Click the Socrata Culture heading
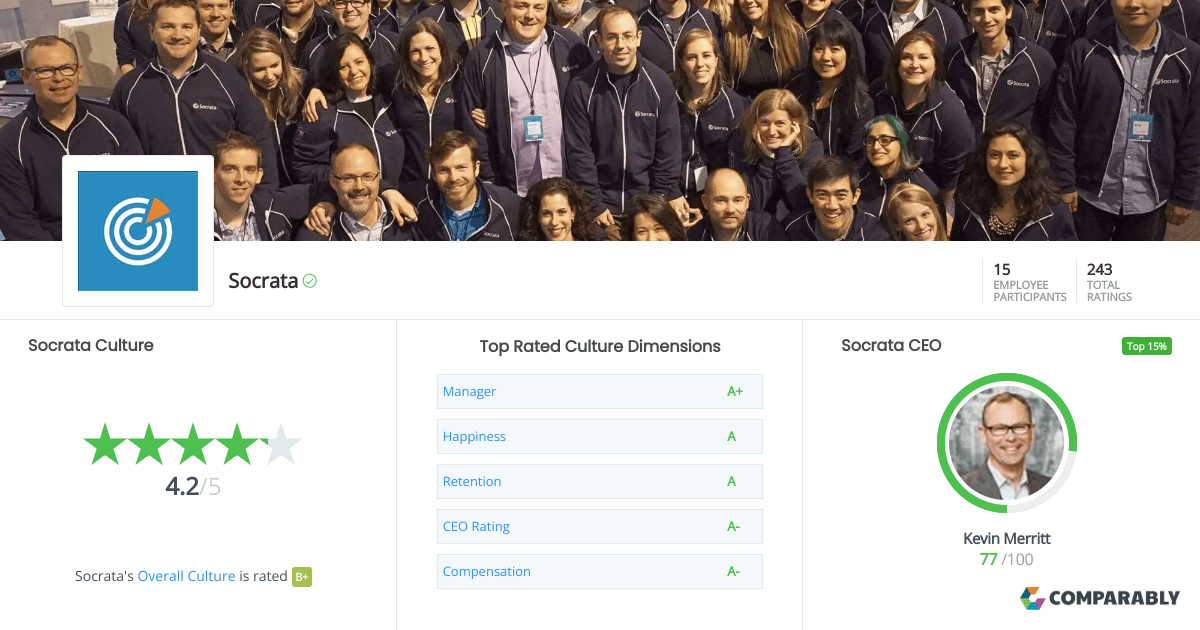Viewport: 1200px width, 630px height. [91, 345]
